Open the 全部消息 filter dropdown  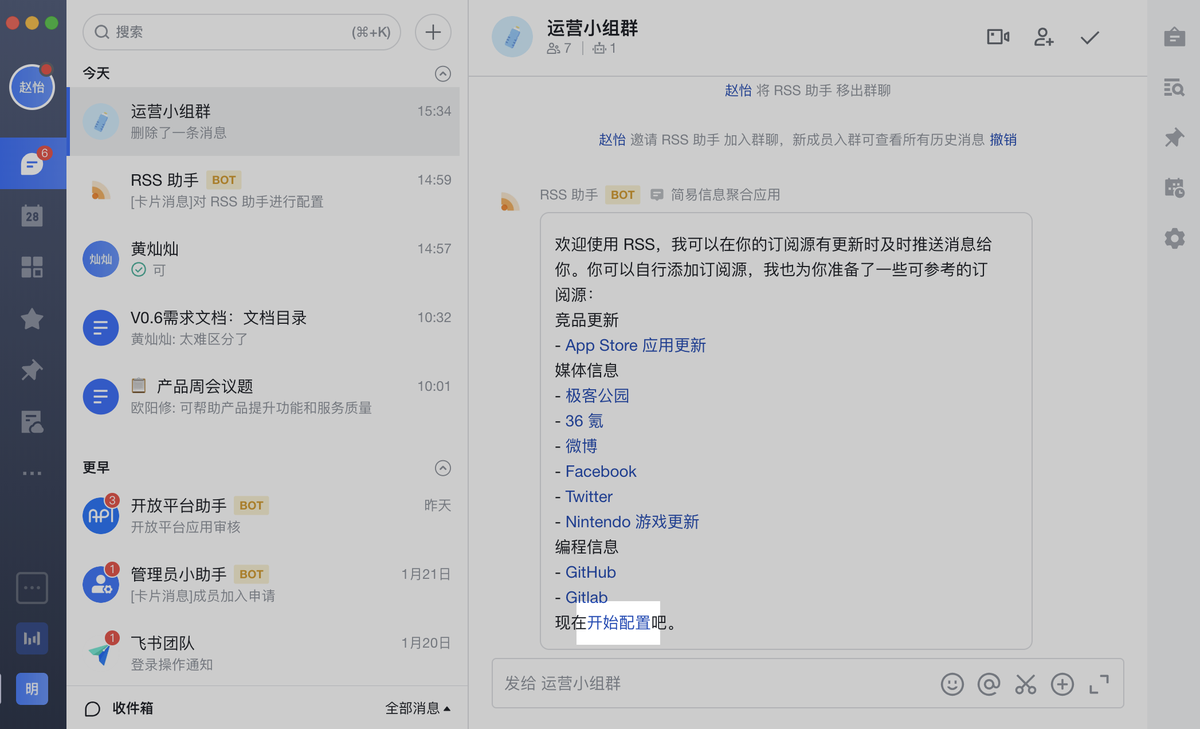(x=418, y=708)
